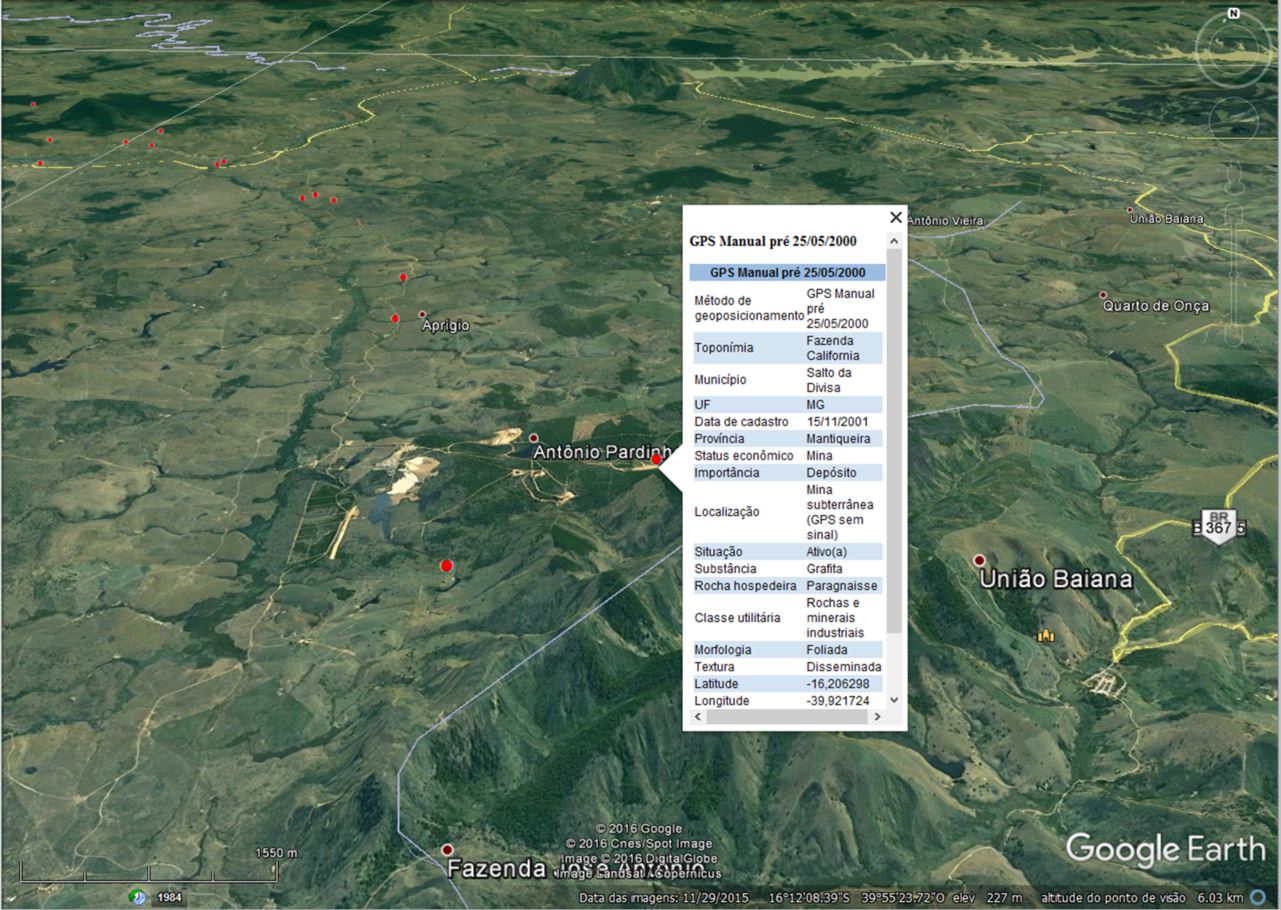
Task: Click the BR 367 highway shield
Action: (1218, 525)
